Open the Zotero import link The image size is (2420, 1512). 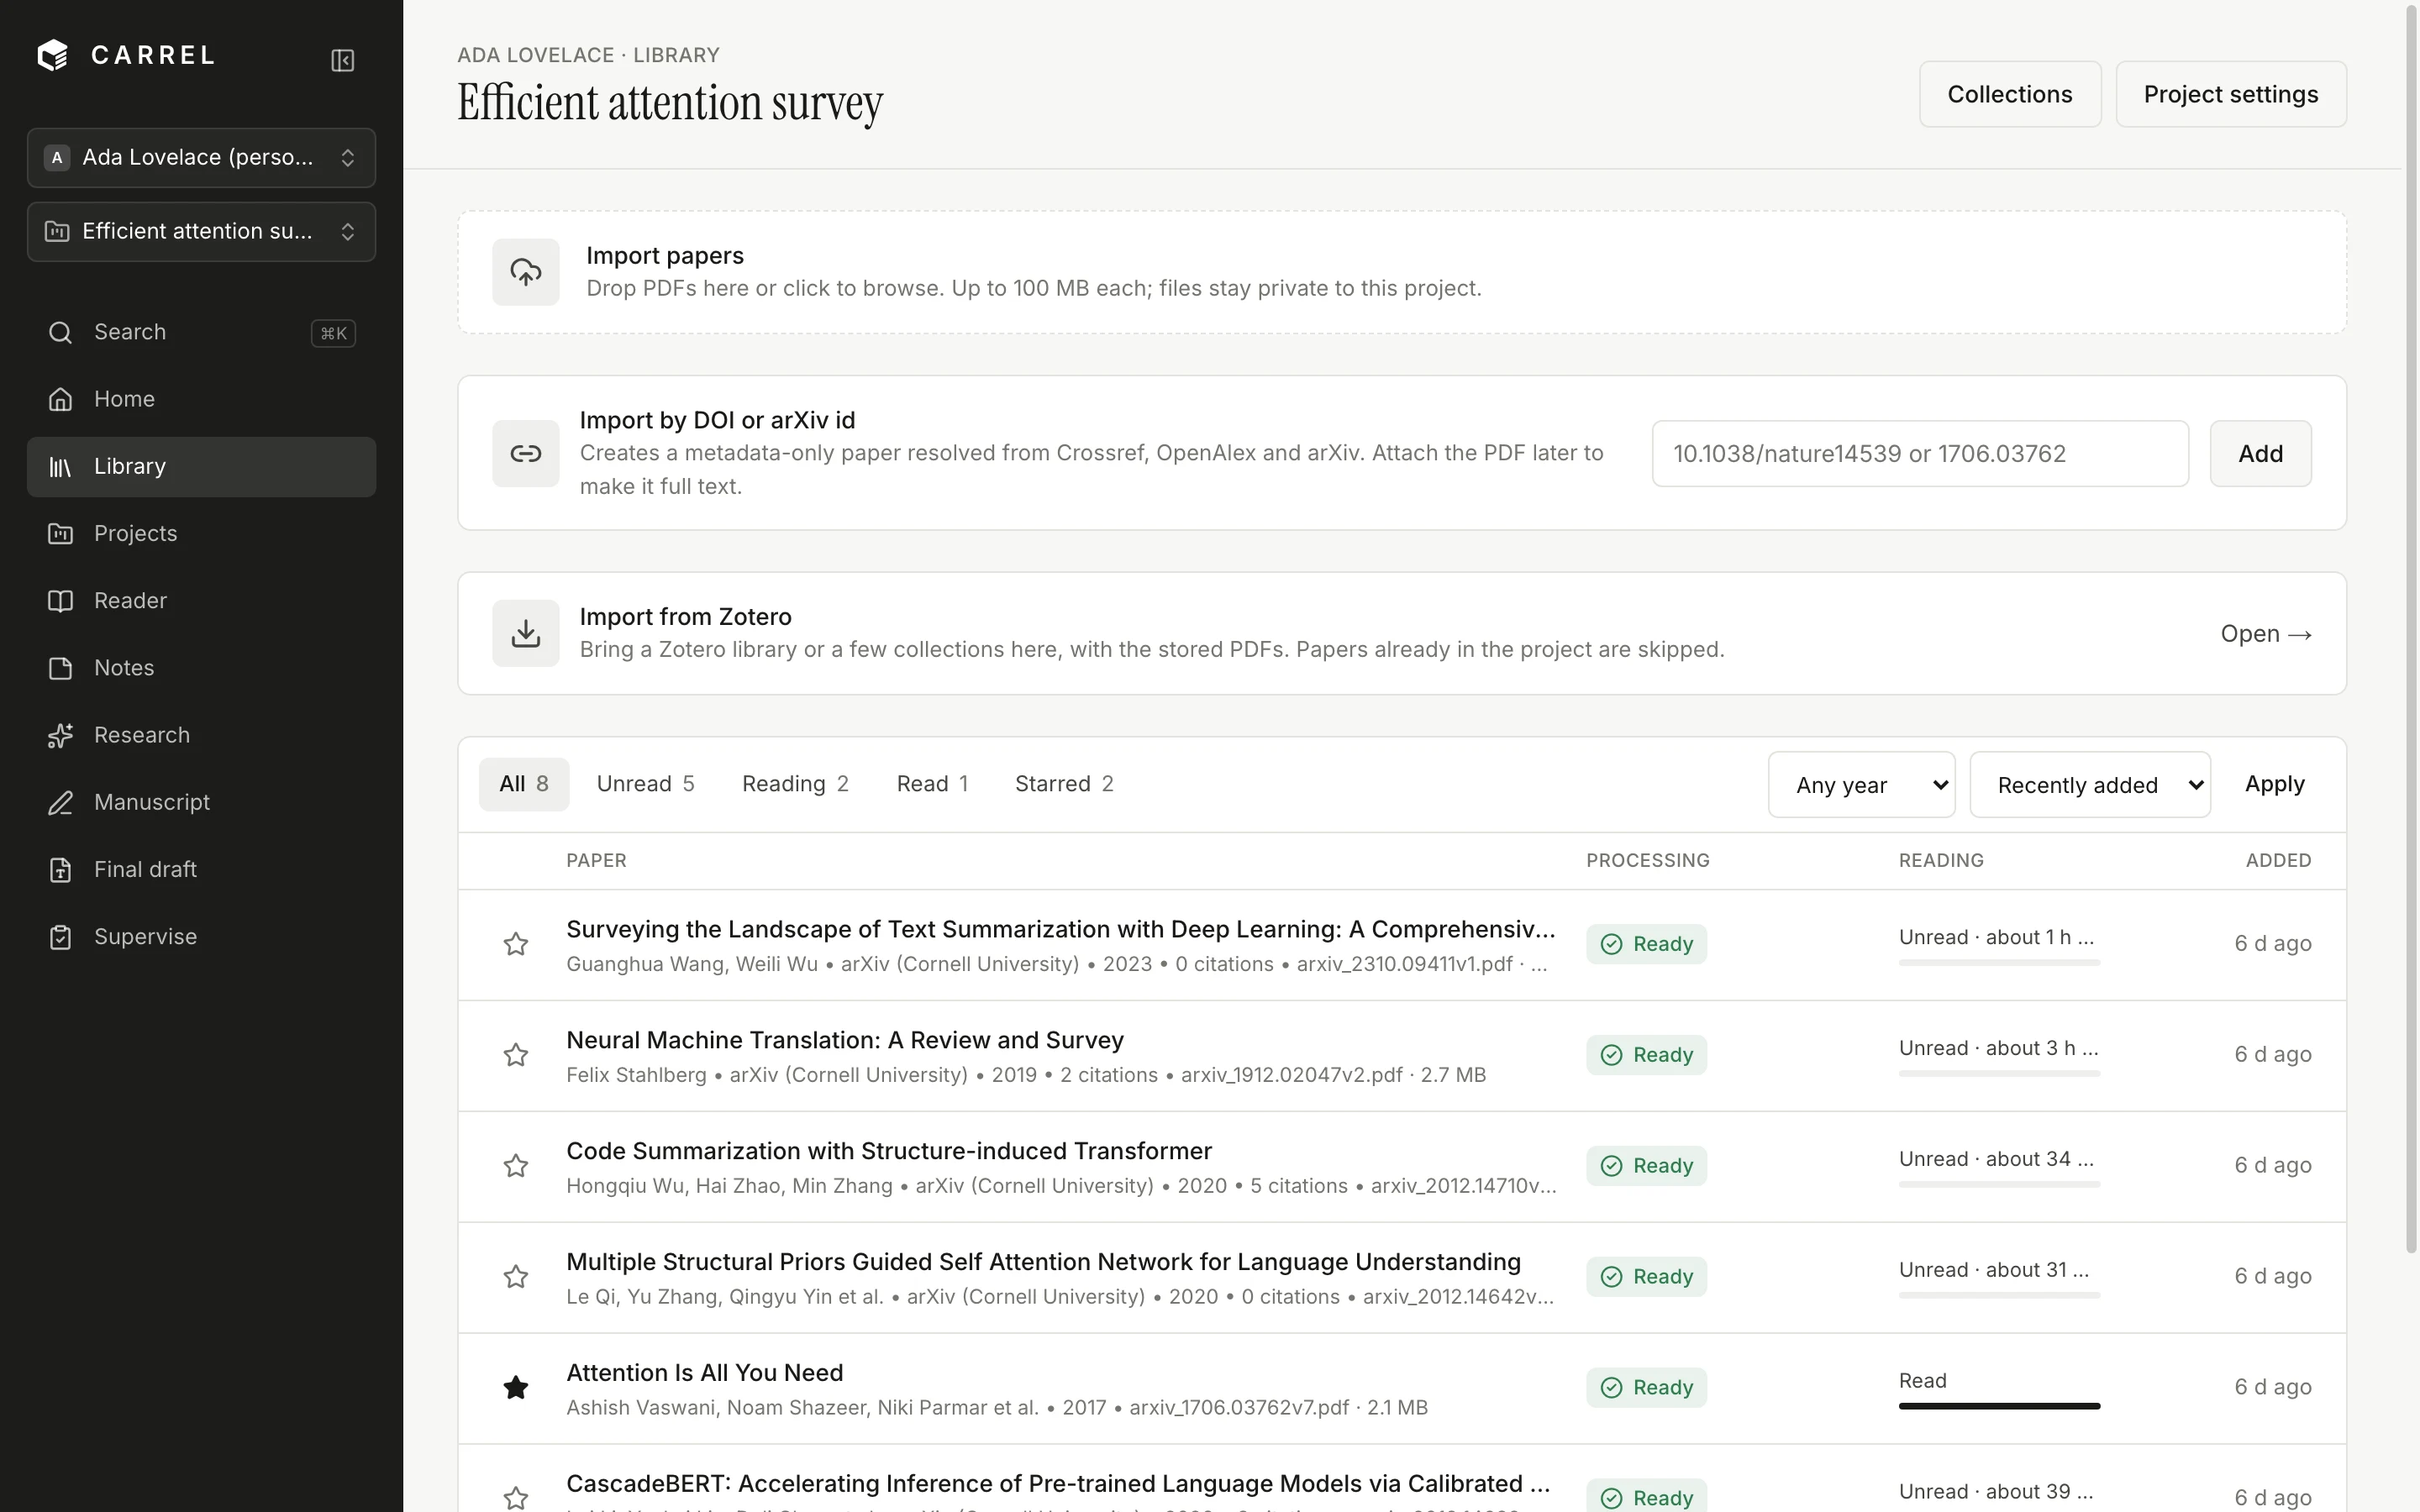click(2265, 634)
